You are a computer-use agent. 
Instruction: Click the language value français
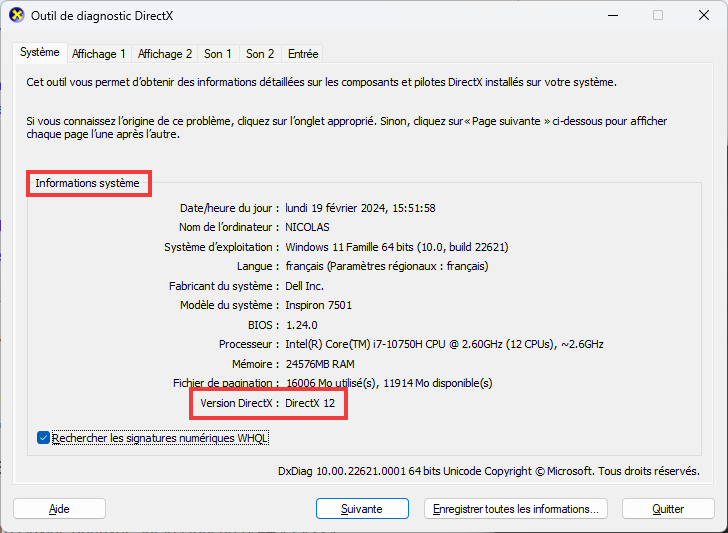(387, 266)
